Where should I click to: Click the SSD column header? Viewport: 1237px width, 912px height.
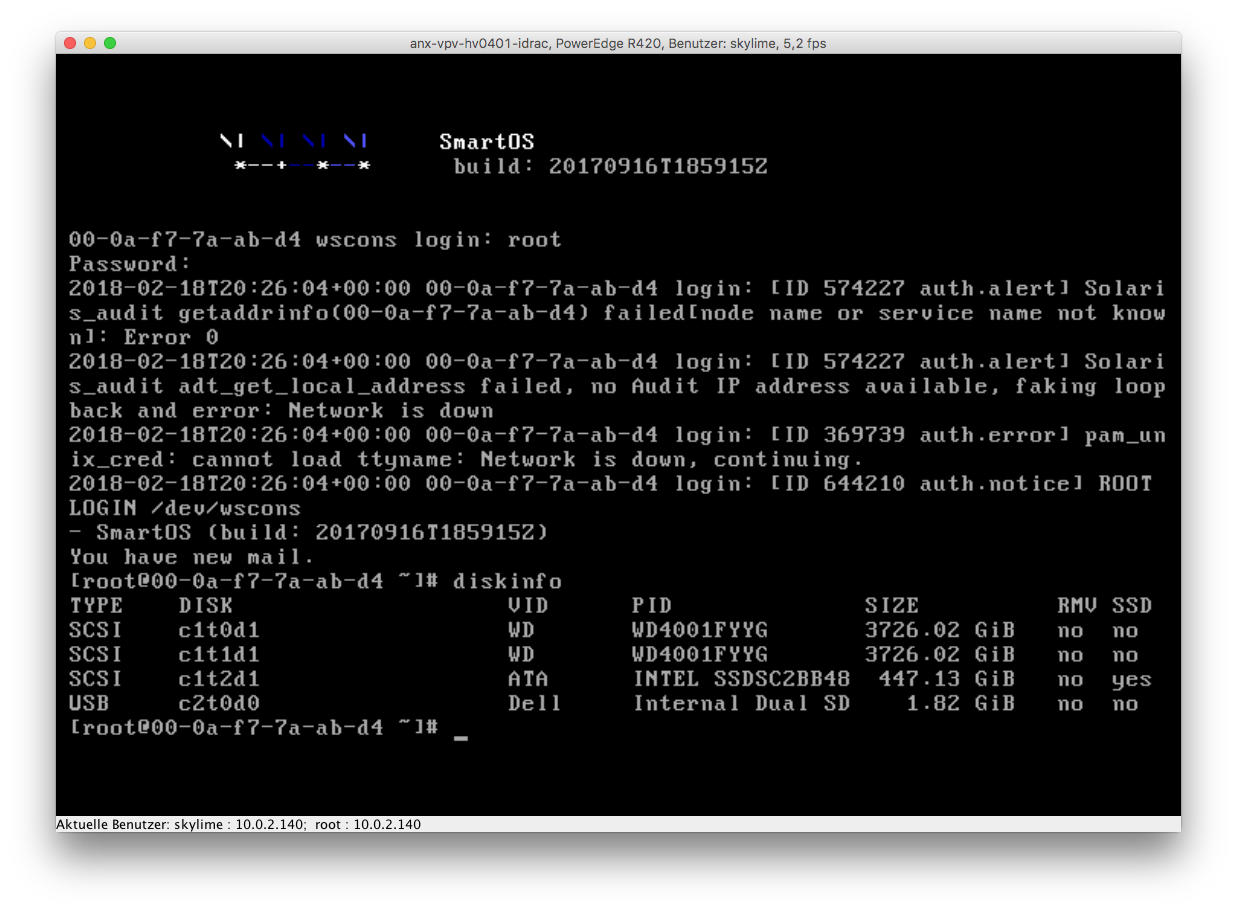(1131, 606)
